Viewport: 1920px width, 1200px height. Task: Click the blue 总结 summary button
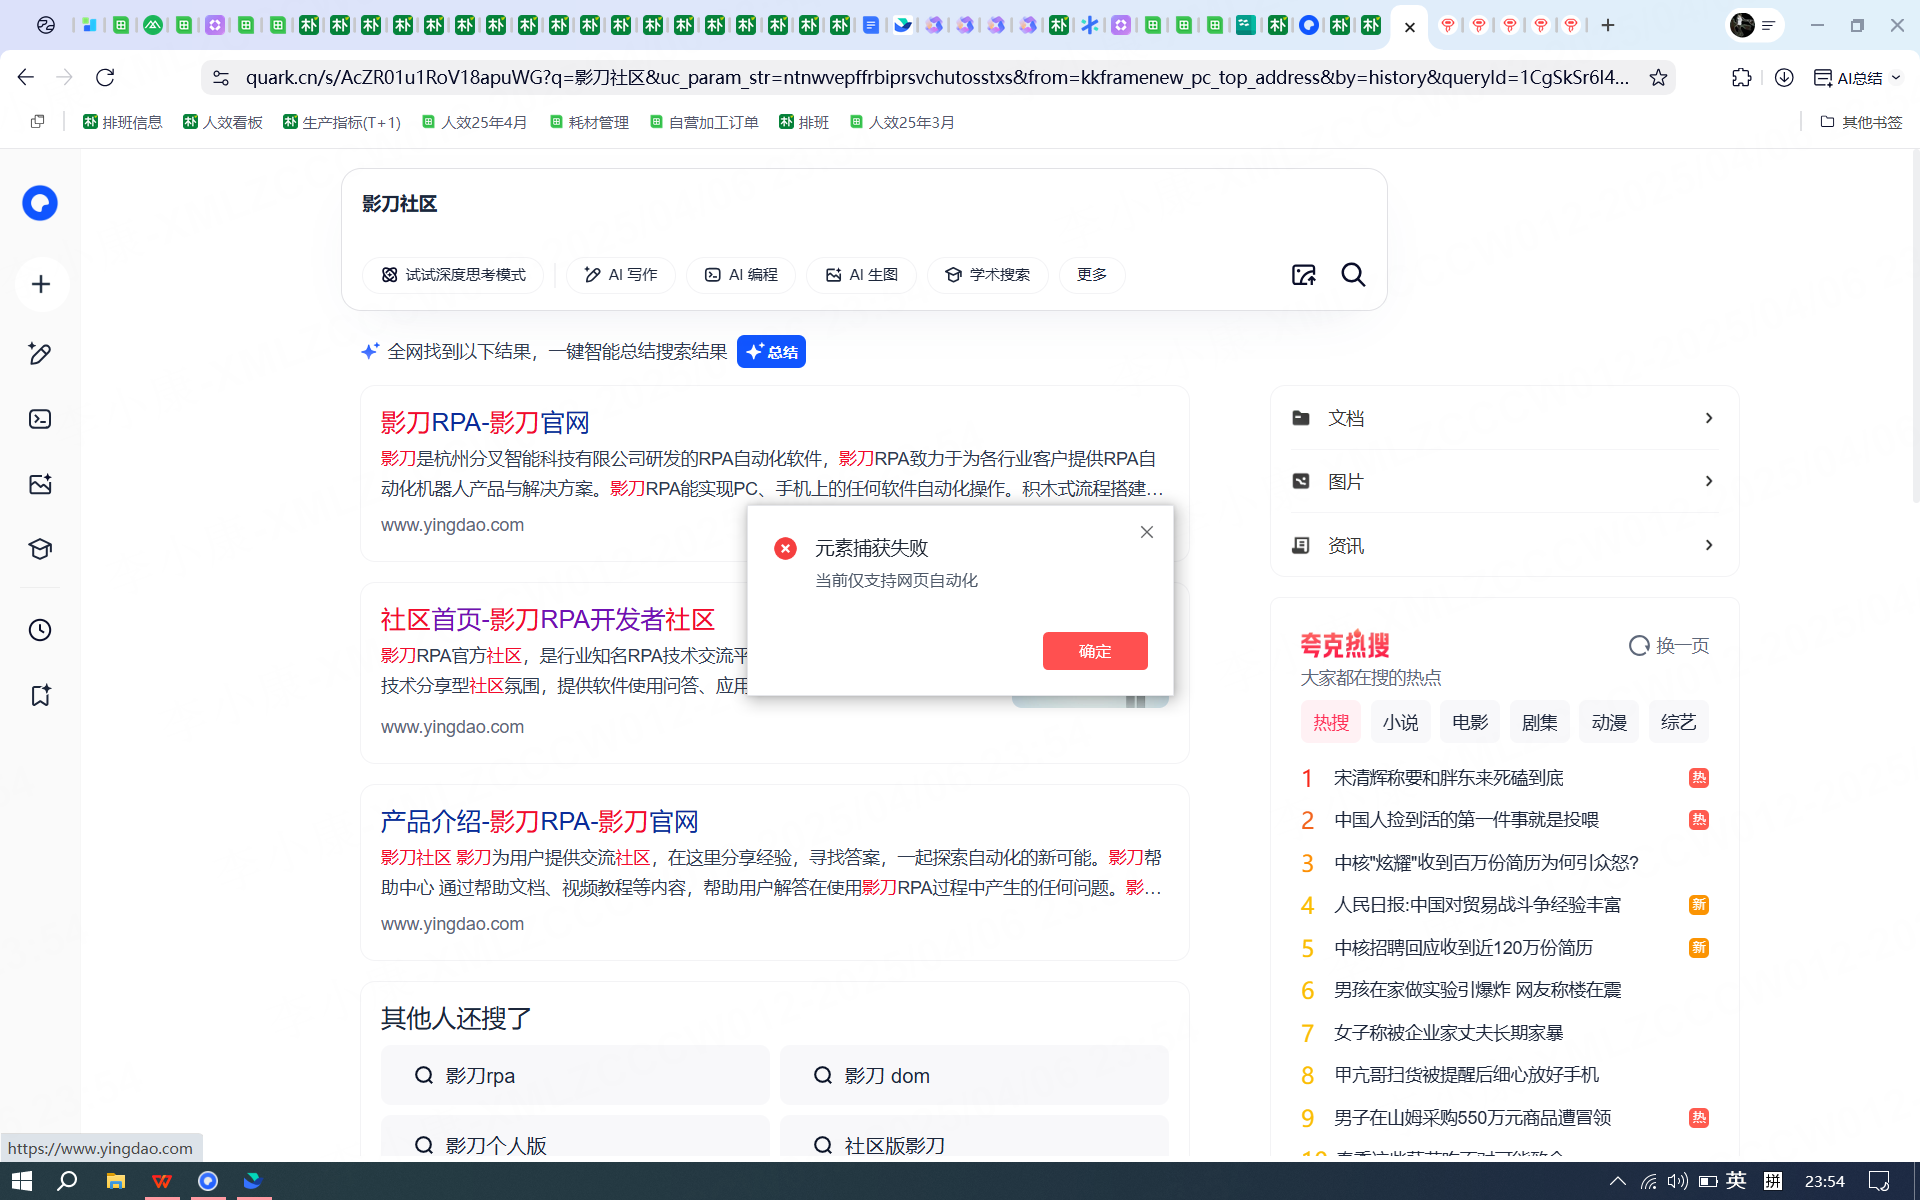[x=771, y=352]
